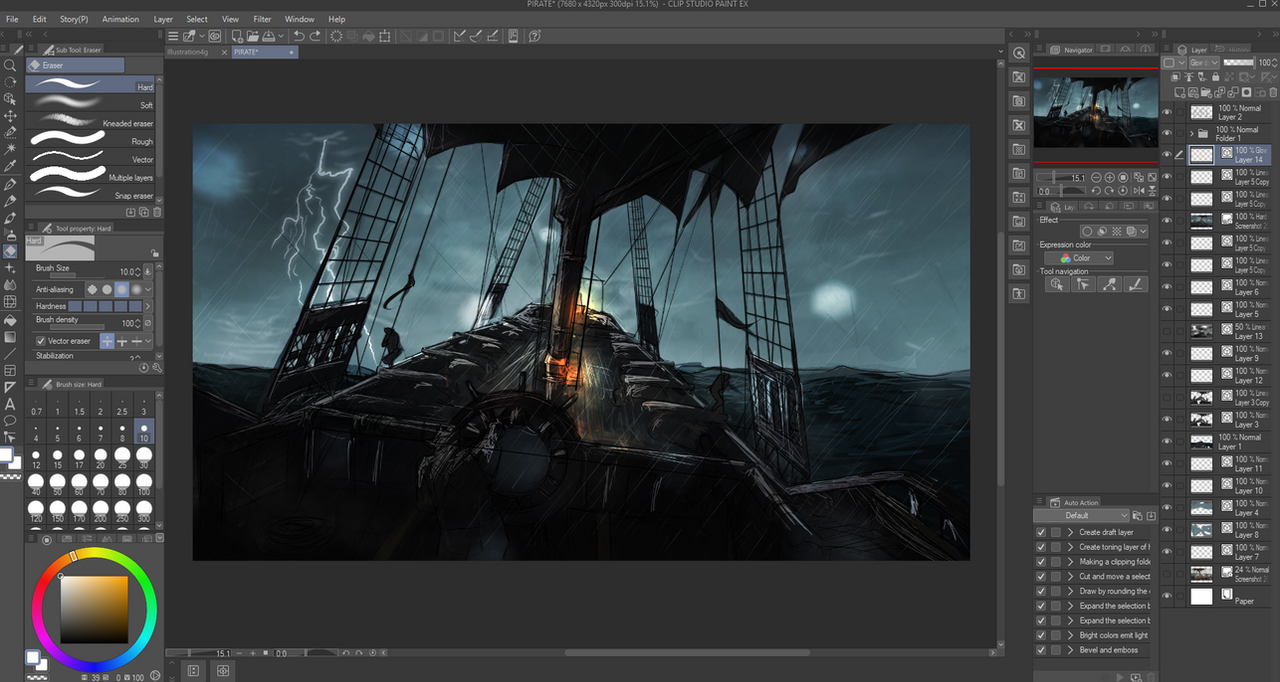Select the Gradient tool
Screen dimensions: 1280x682
[10, 337]
